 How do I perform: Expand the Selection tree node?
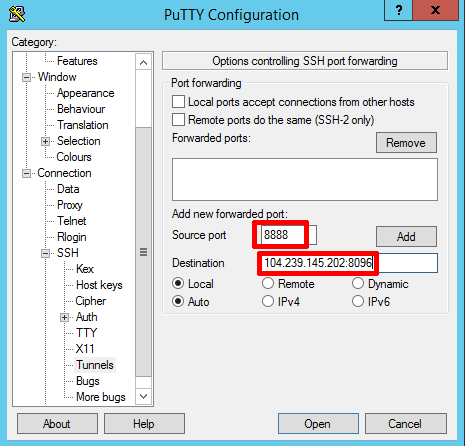[x=45, y=142]
